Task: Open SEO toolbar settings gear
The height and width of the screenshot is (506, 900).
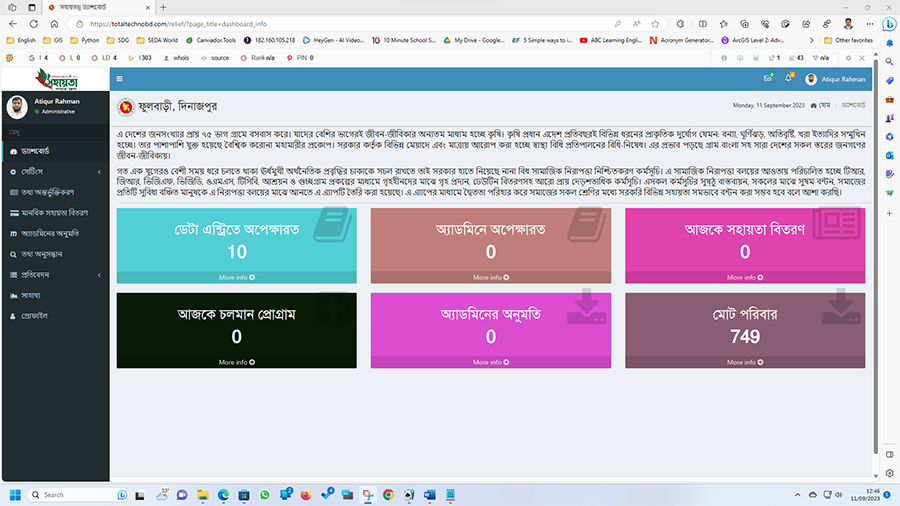Action: (848, 58)
